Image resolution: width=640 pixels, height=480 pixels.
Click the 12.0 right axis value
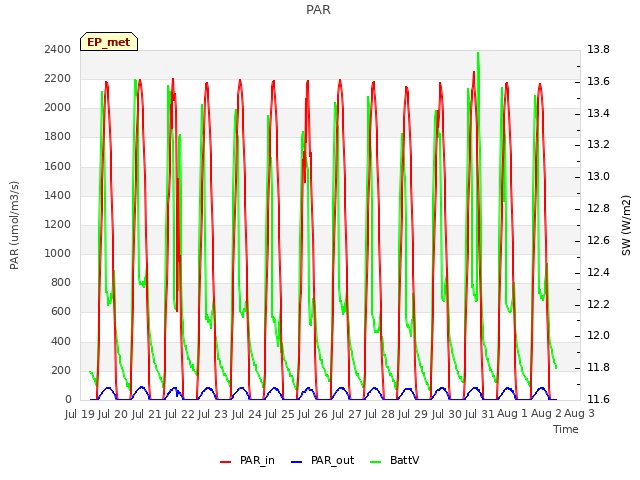598,336
